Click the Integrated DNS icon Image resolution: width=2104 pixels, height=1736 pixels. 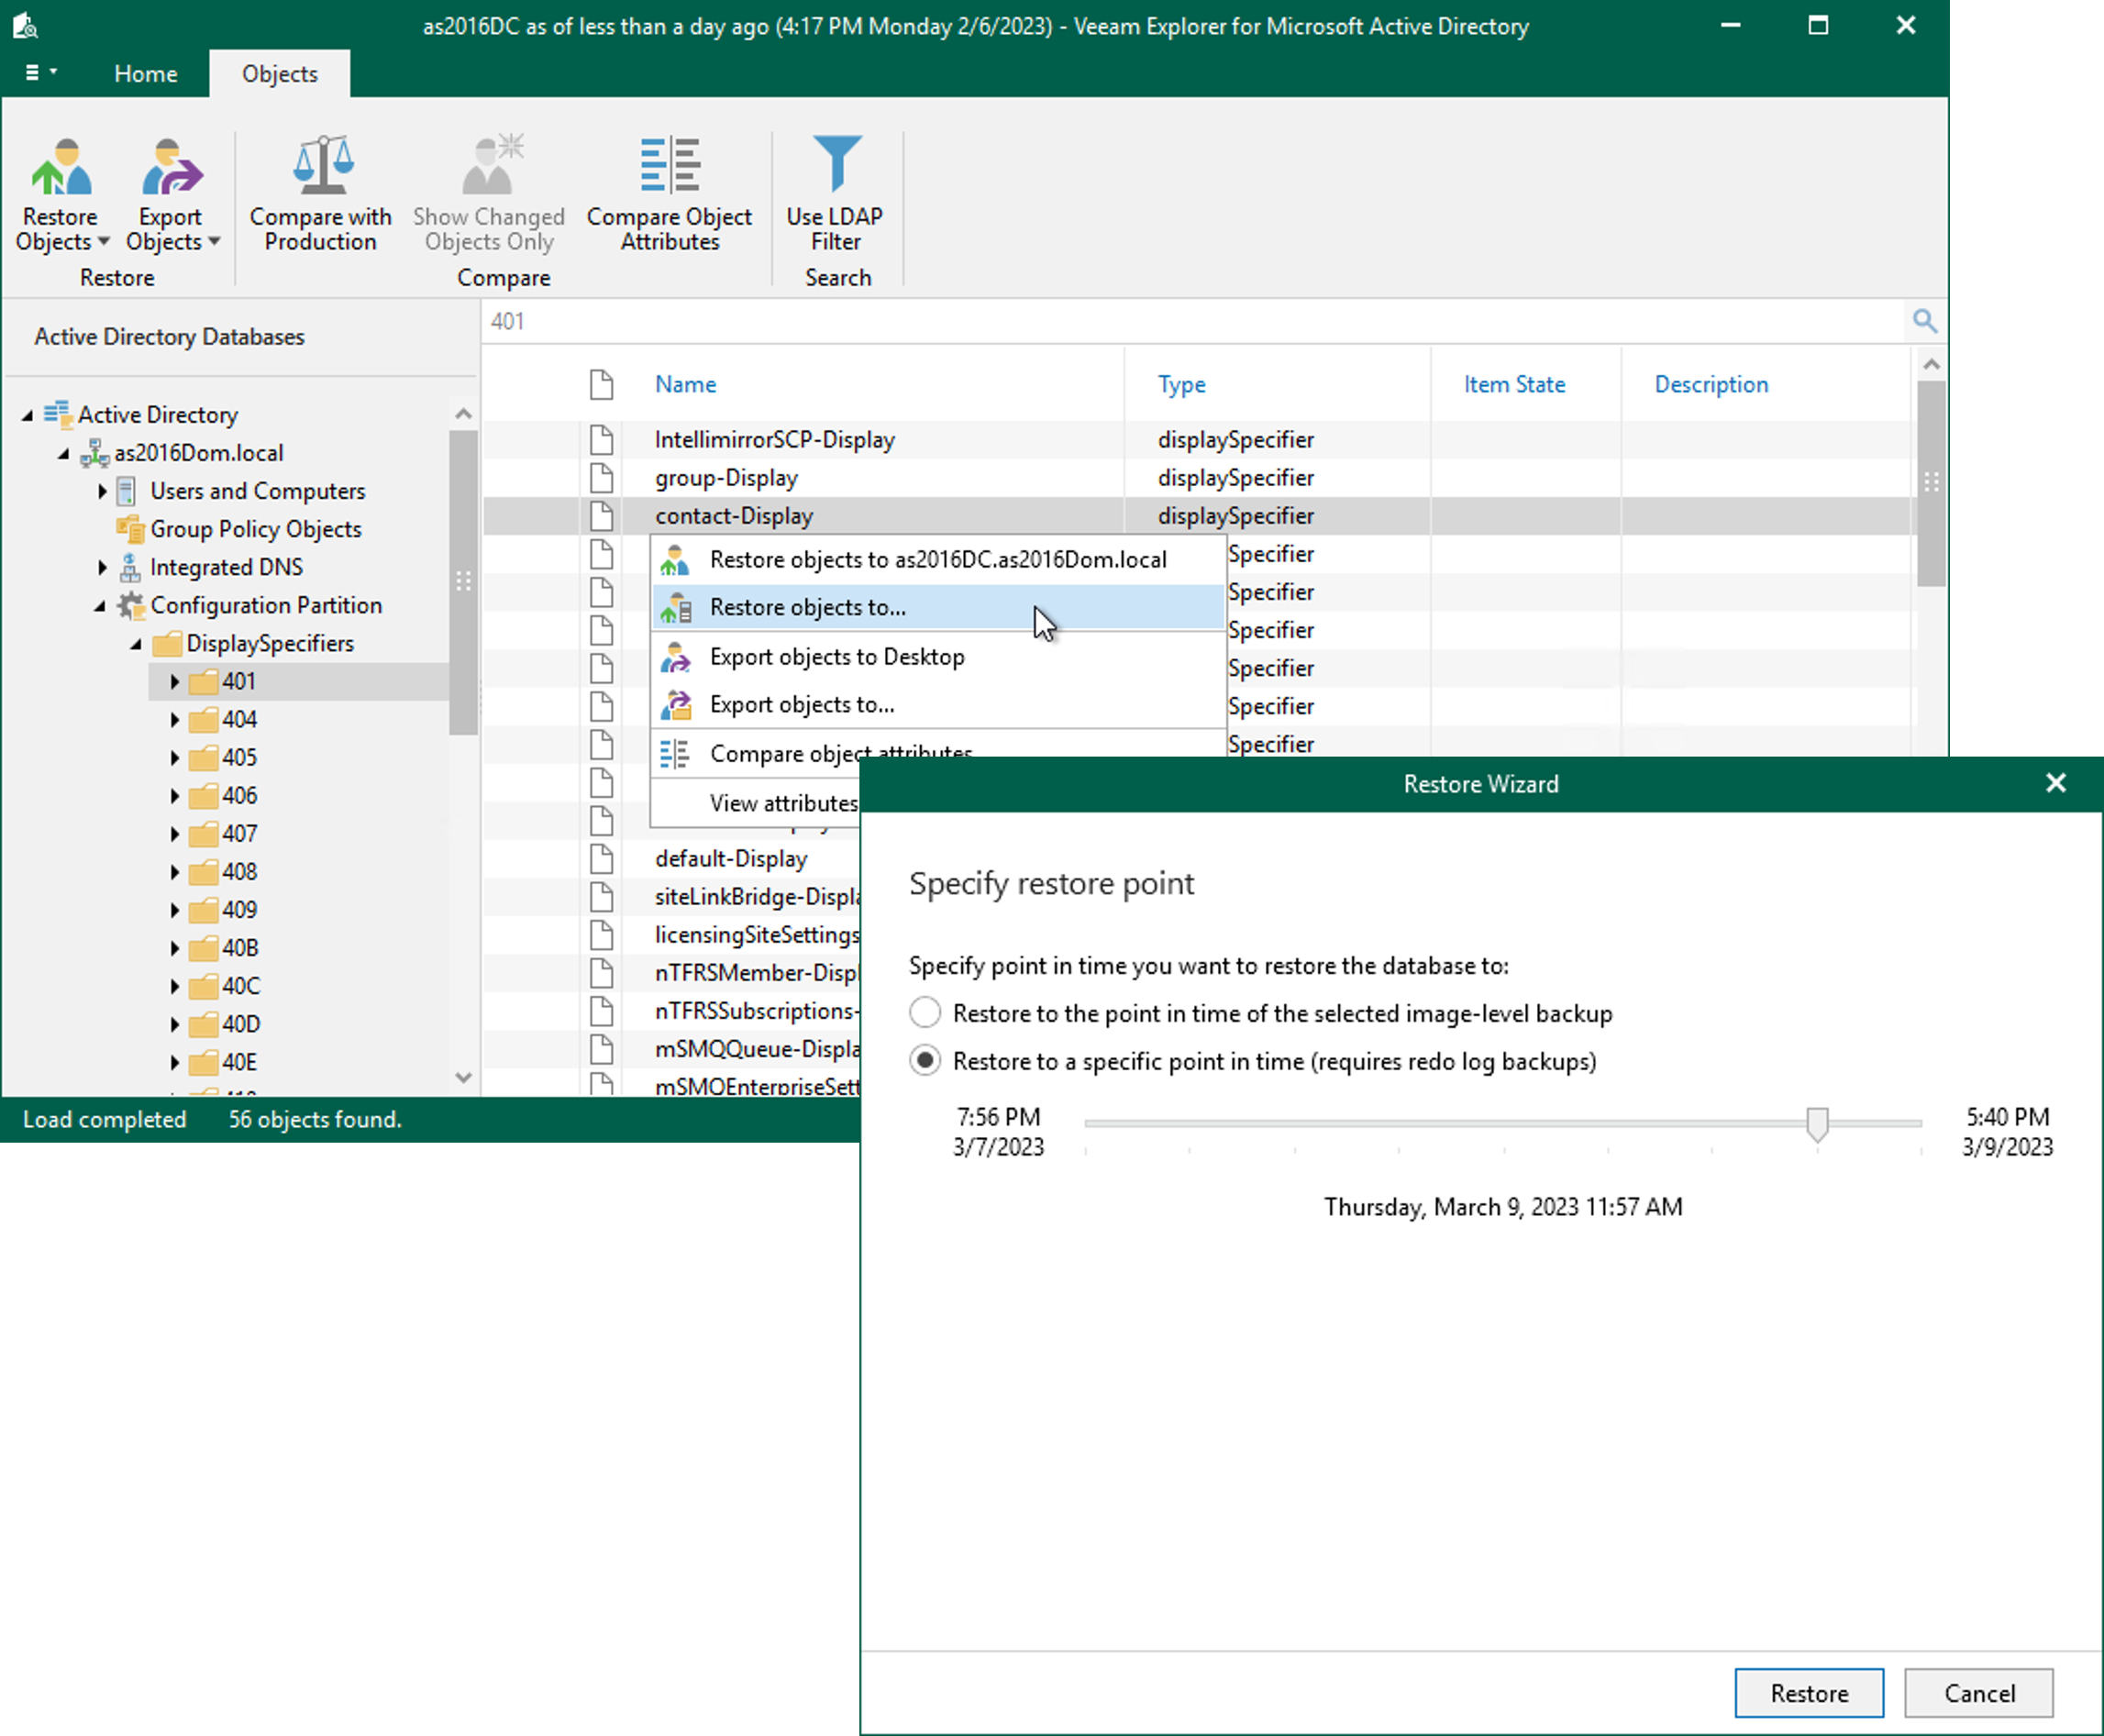tap(129, 567)
